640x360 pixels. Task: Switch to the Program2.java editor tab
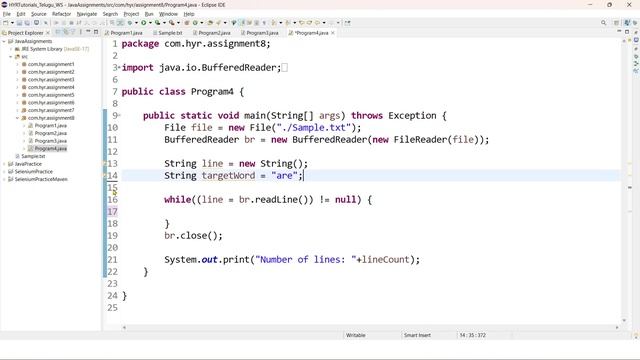(x=212, y=33)
